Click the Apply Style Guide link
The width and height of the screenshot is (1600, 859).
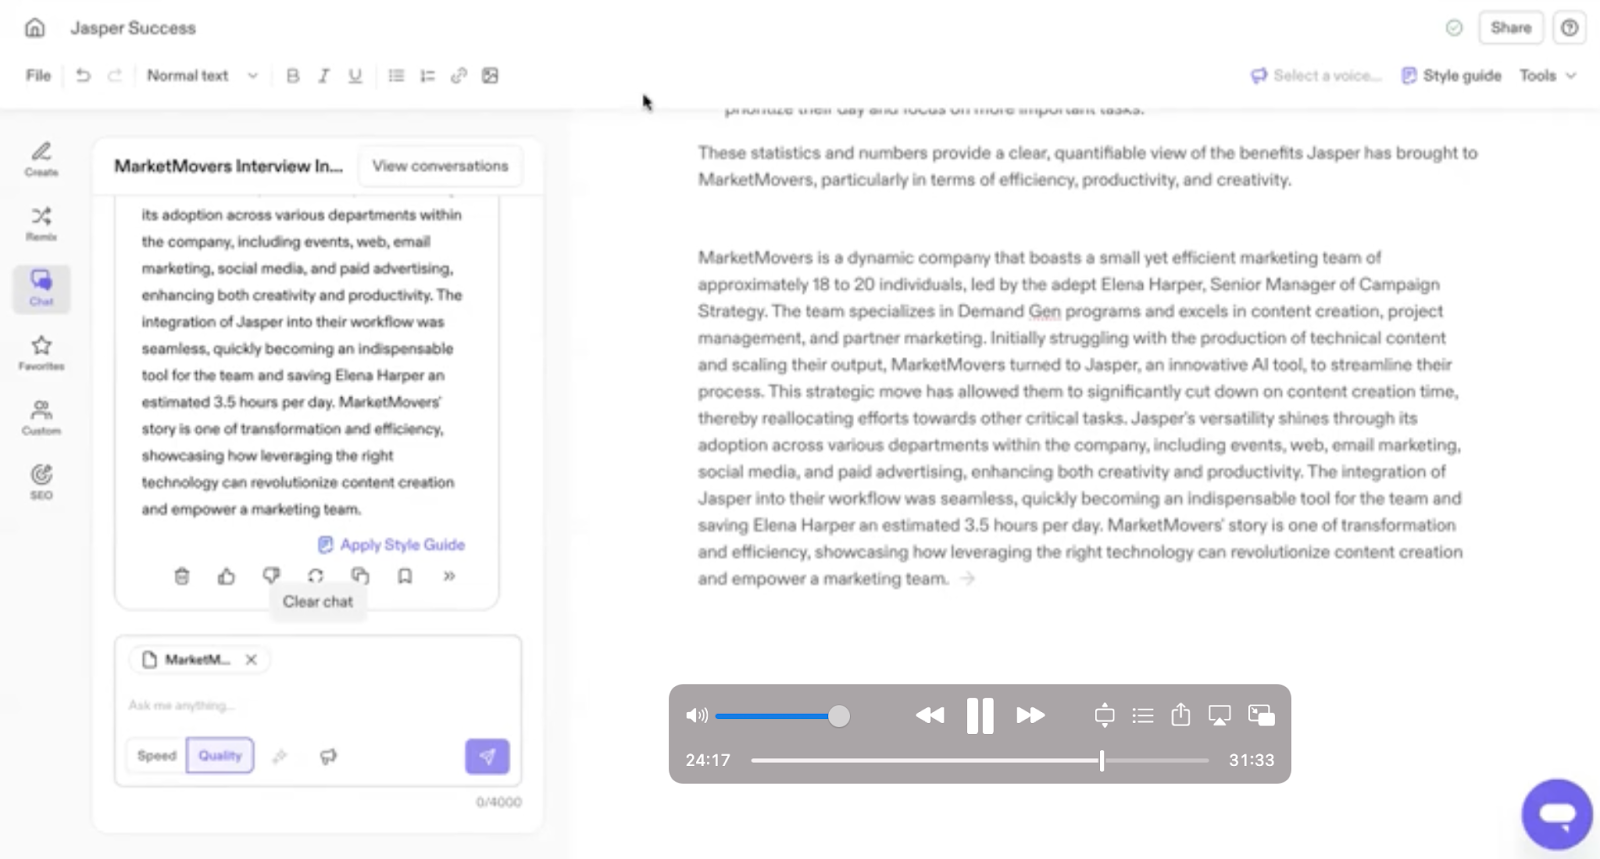[x=391, y=545]
